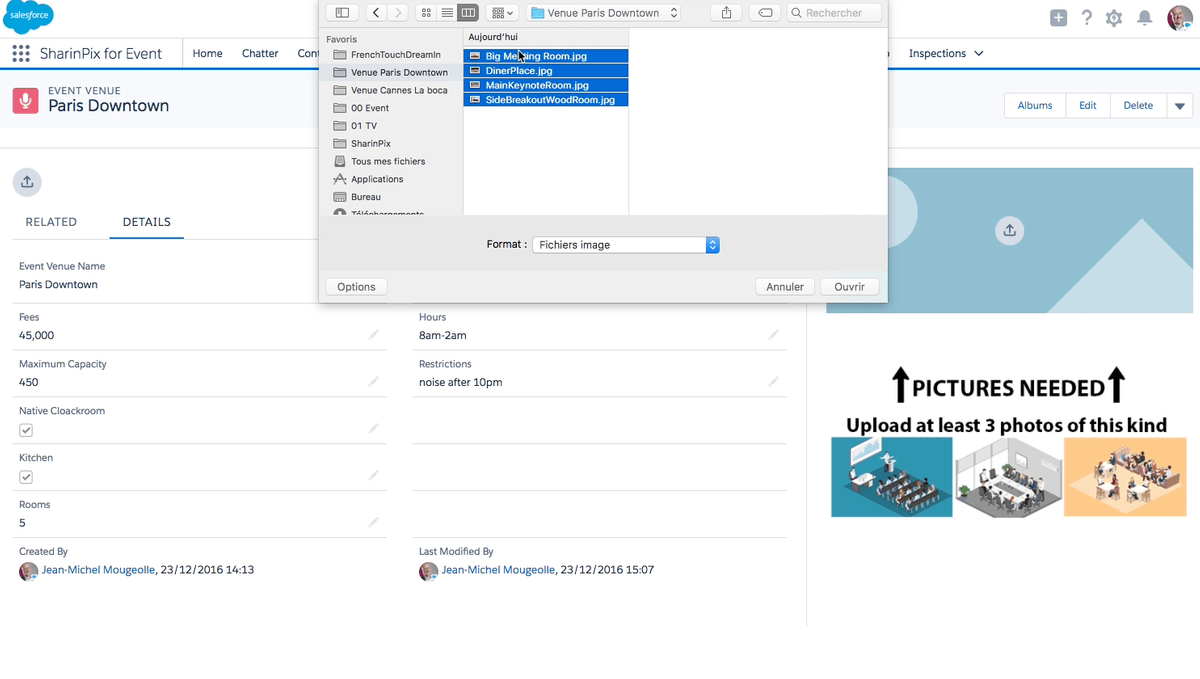The height and width of the screenshot is (679, 1200).
Task: Go forward in the file dialog
Action: coord(399,13)
